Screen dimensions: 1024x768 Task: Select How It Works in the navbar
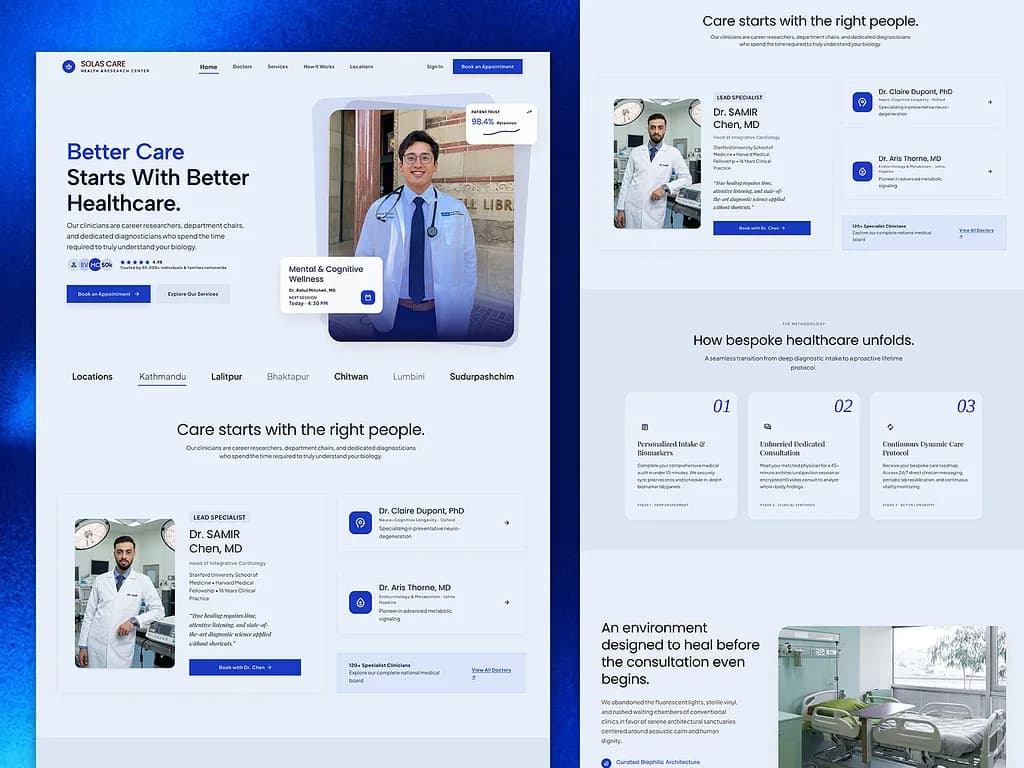click(x=319, y=67)
